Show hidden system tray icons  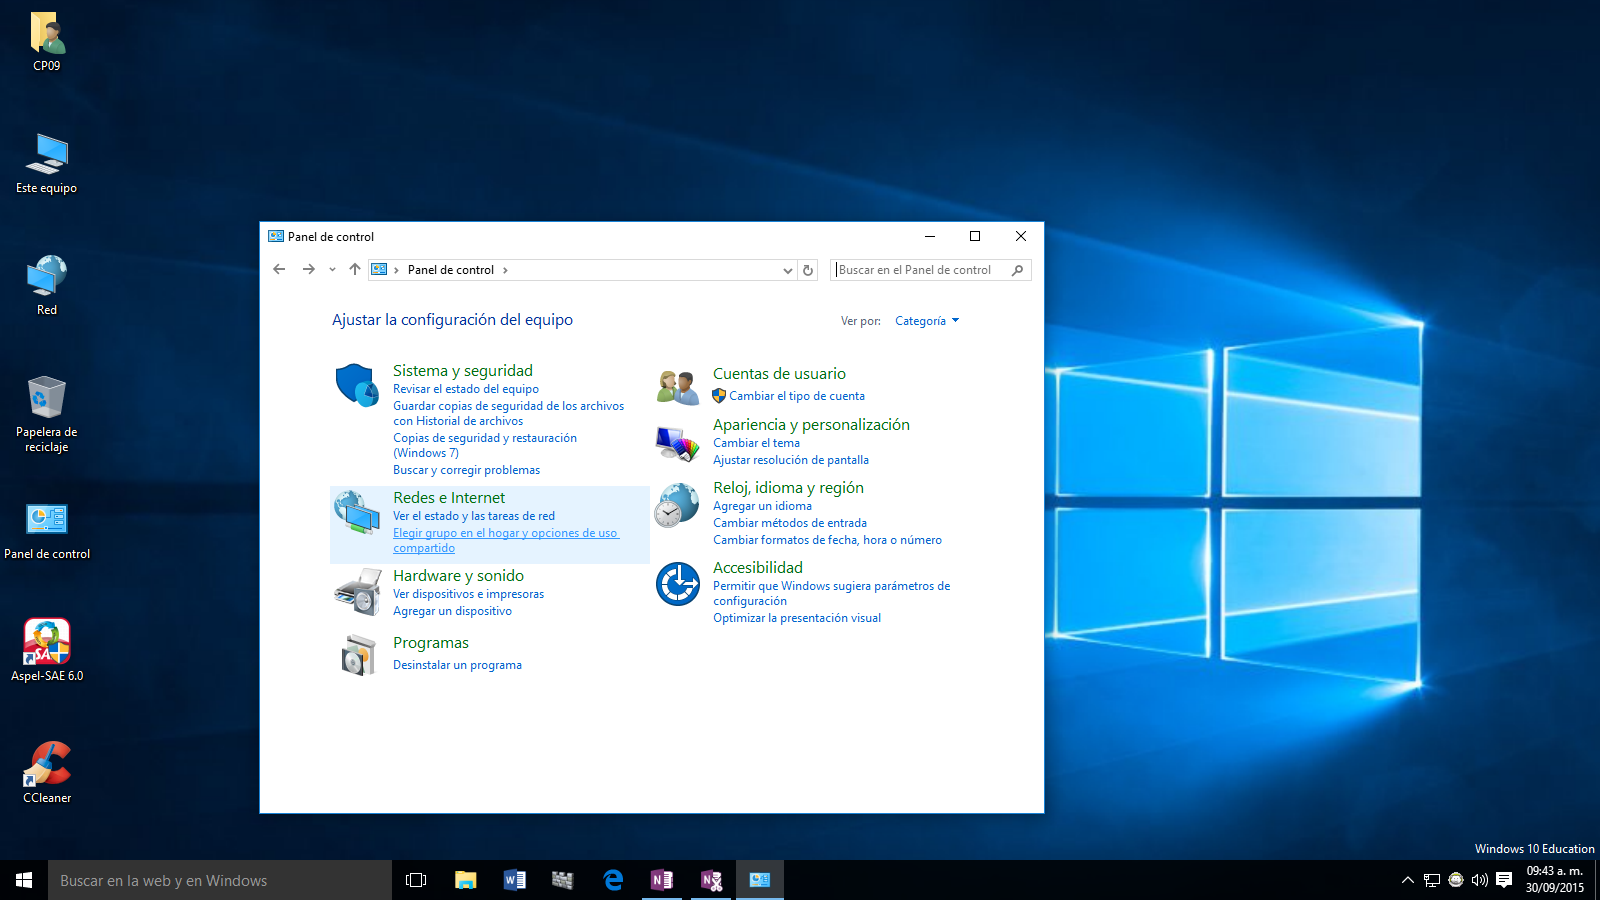(1408, 880)
